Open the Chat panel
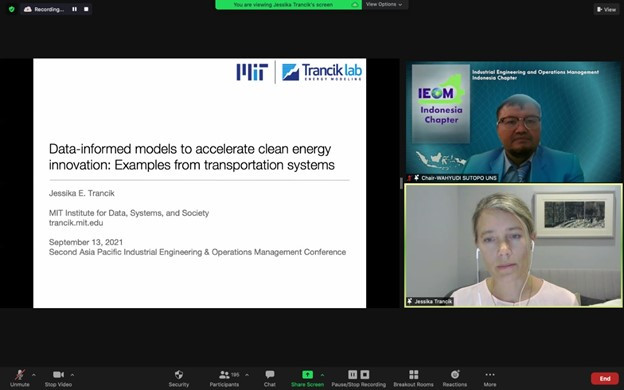Screen dimensions: 624x390 pos(270,378)
